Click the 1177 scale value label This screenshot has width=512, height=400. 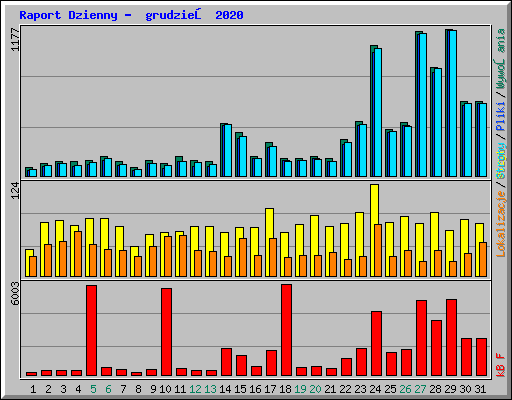point(15,39)
